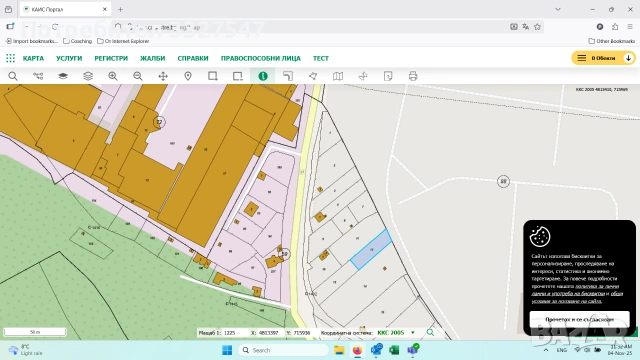Open the РЕГИСТРИ menu
The width and height of the screenshot is (640, 360).
111,58
